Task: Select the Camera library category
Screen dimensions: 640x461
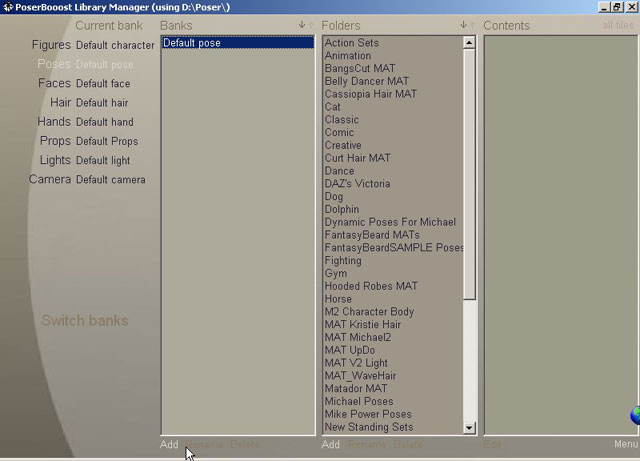Action: (x=50, y=179)
